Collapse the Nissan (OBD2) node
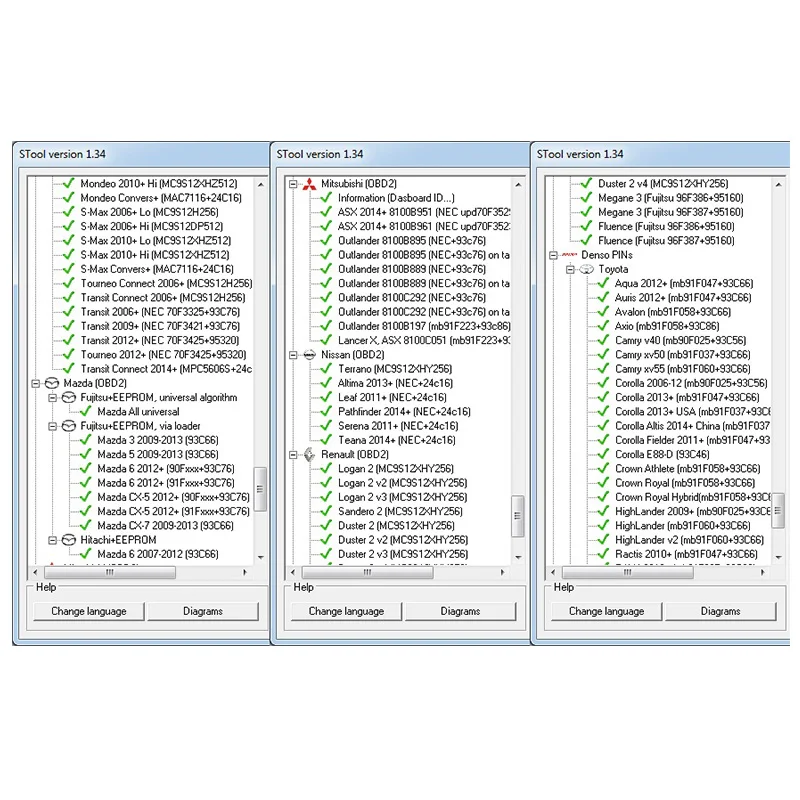 (293, 355)
